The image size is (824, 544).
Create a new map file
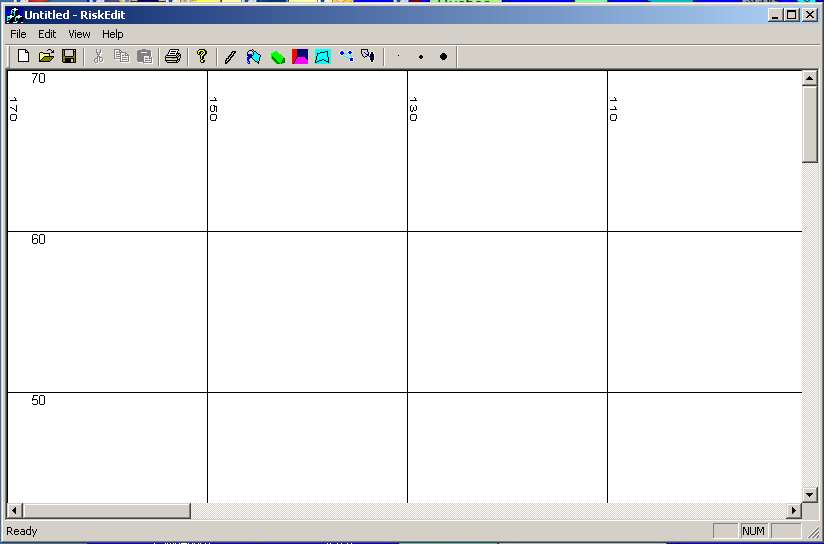[23, 56]
